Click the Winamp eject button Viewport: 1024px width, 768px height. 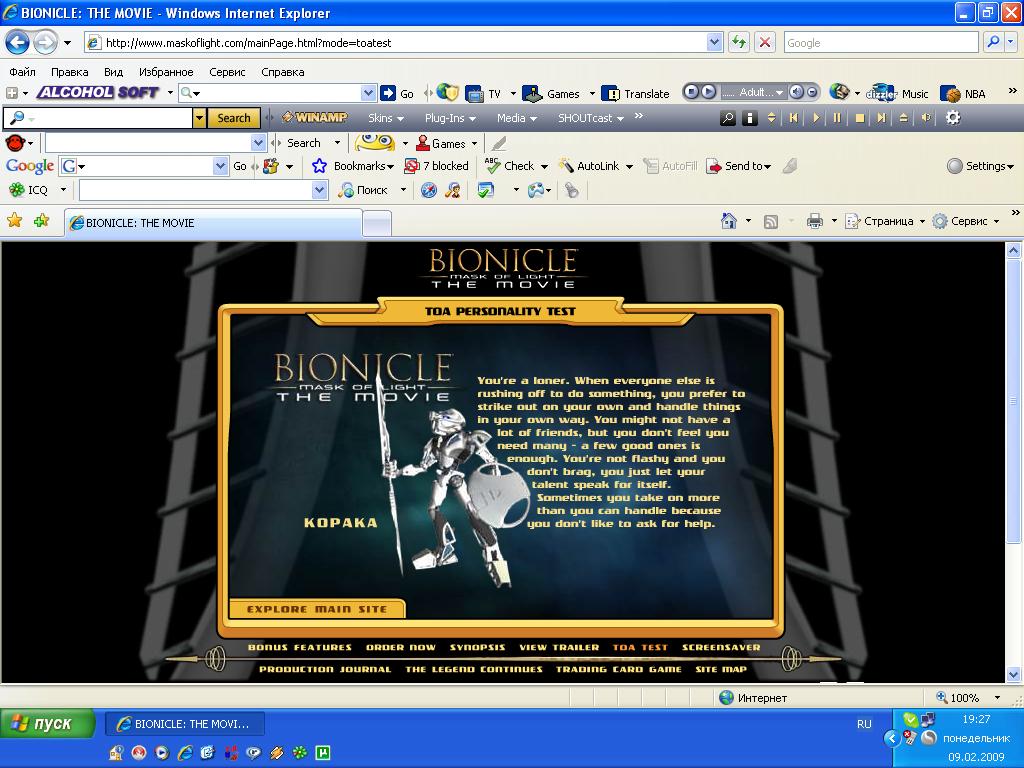(x=903, y=118)
